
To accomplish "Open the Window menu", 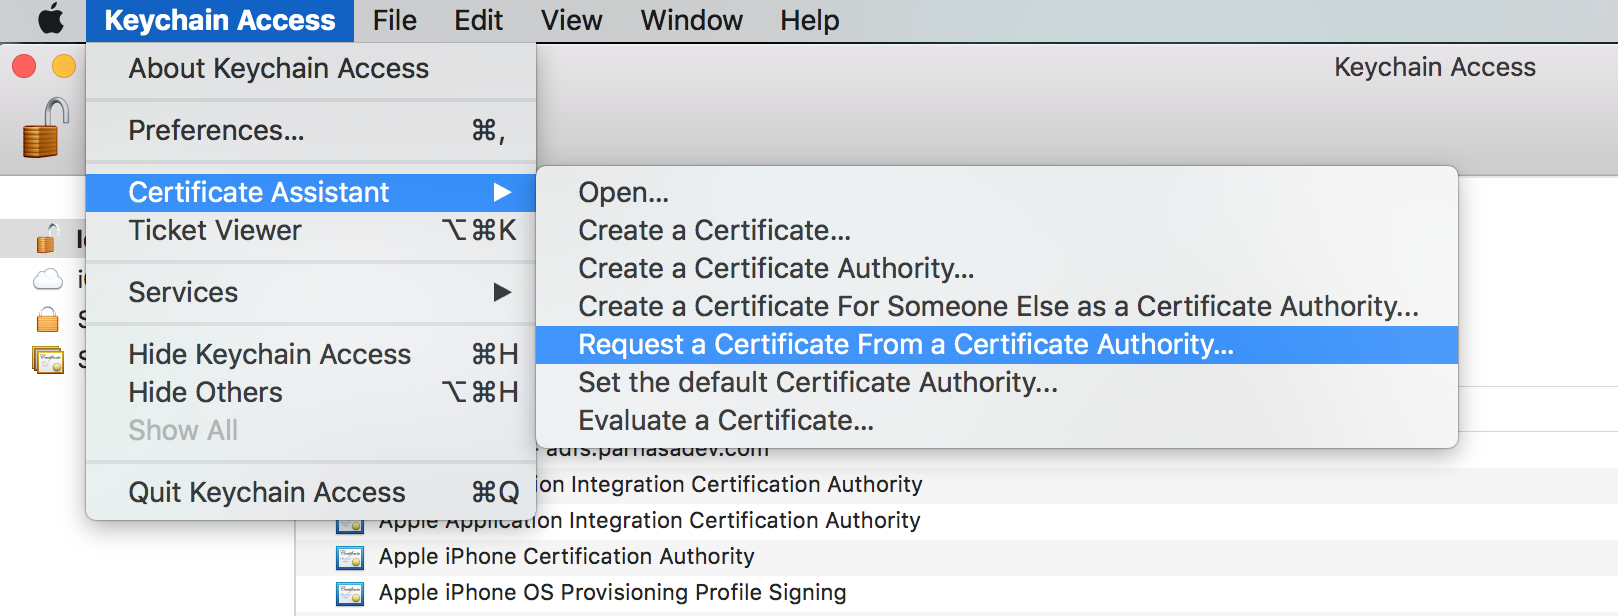I will [691, 20].
